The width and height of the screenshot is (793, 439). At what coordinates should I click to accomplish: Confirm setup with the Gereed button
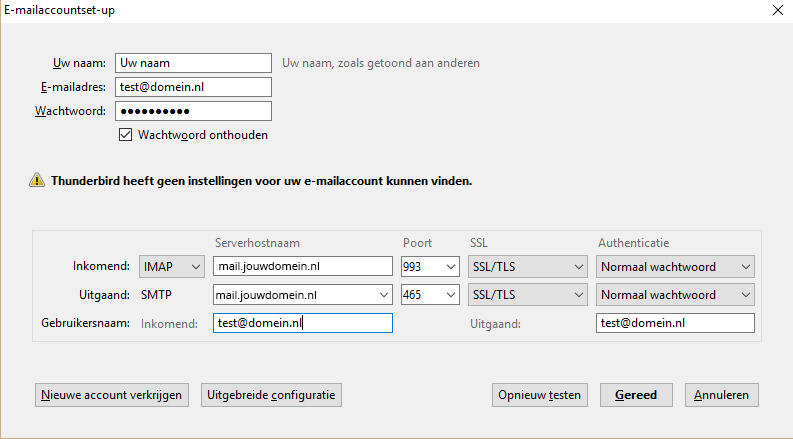tap(636, 395)
